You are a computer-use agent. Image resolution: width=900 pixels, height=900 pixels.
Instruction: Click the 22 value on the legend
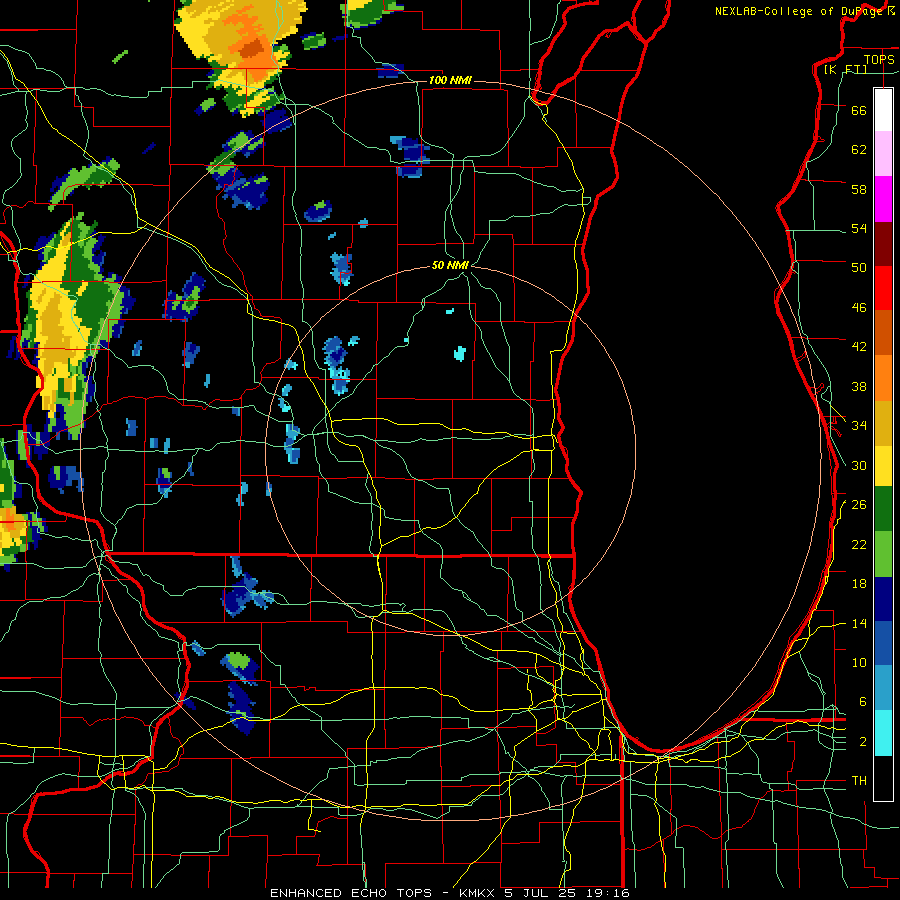pos(859,544)
